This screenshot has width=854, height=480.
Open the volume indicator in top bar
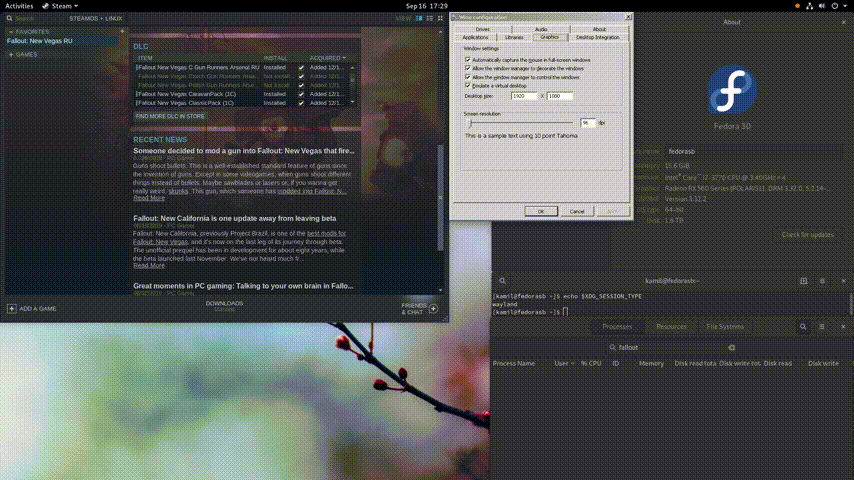coord(822,6)
